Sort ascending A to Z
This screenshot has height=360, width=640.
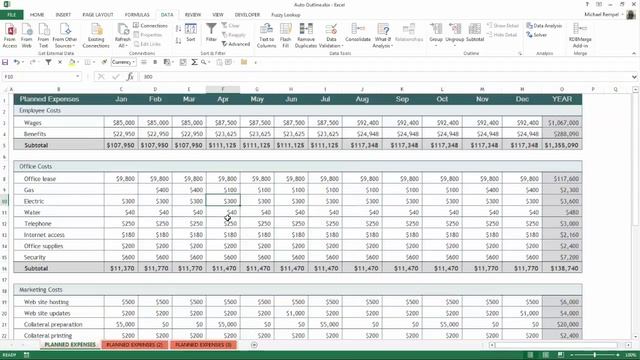(x=178, y=29)
